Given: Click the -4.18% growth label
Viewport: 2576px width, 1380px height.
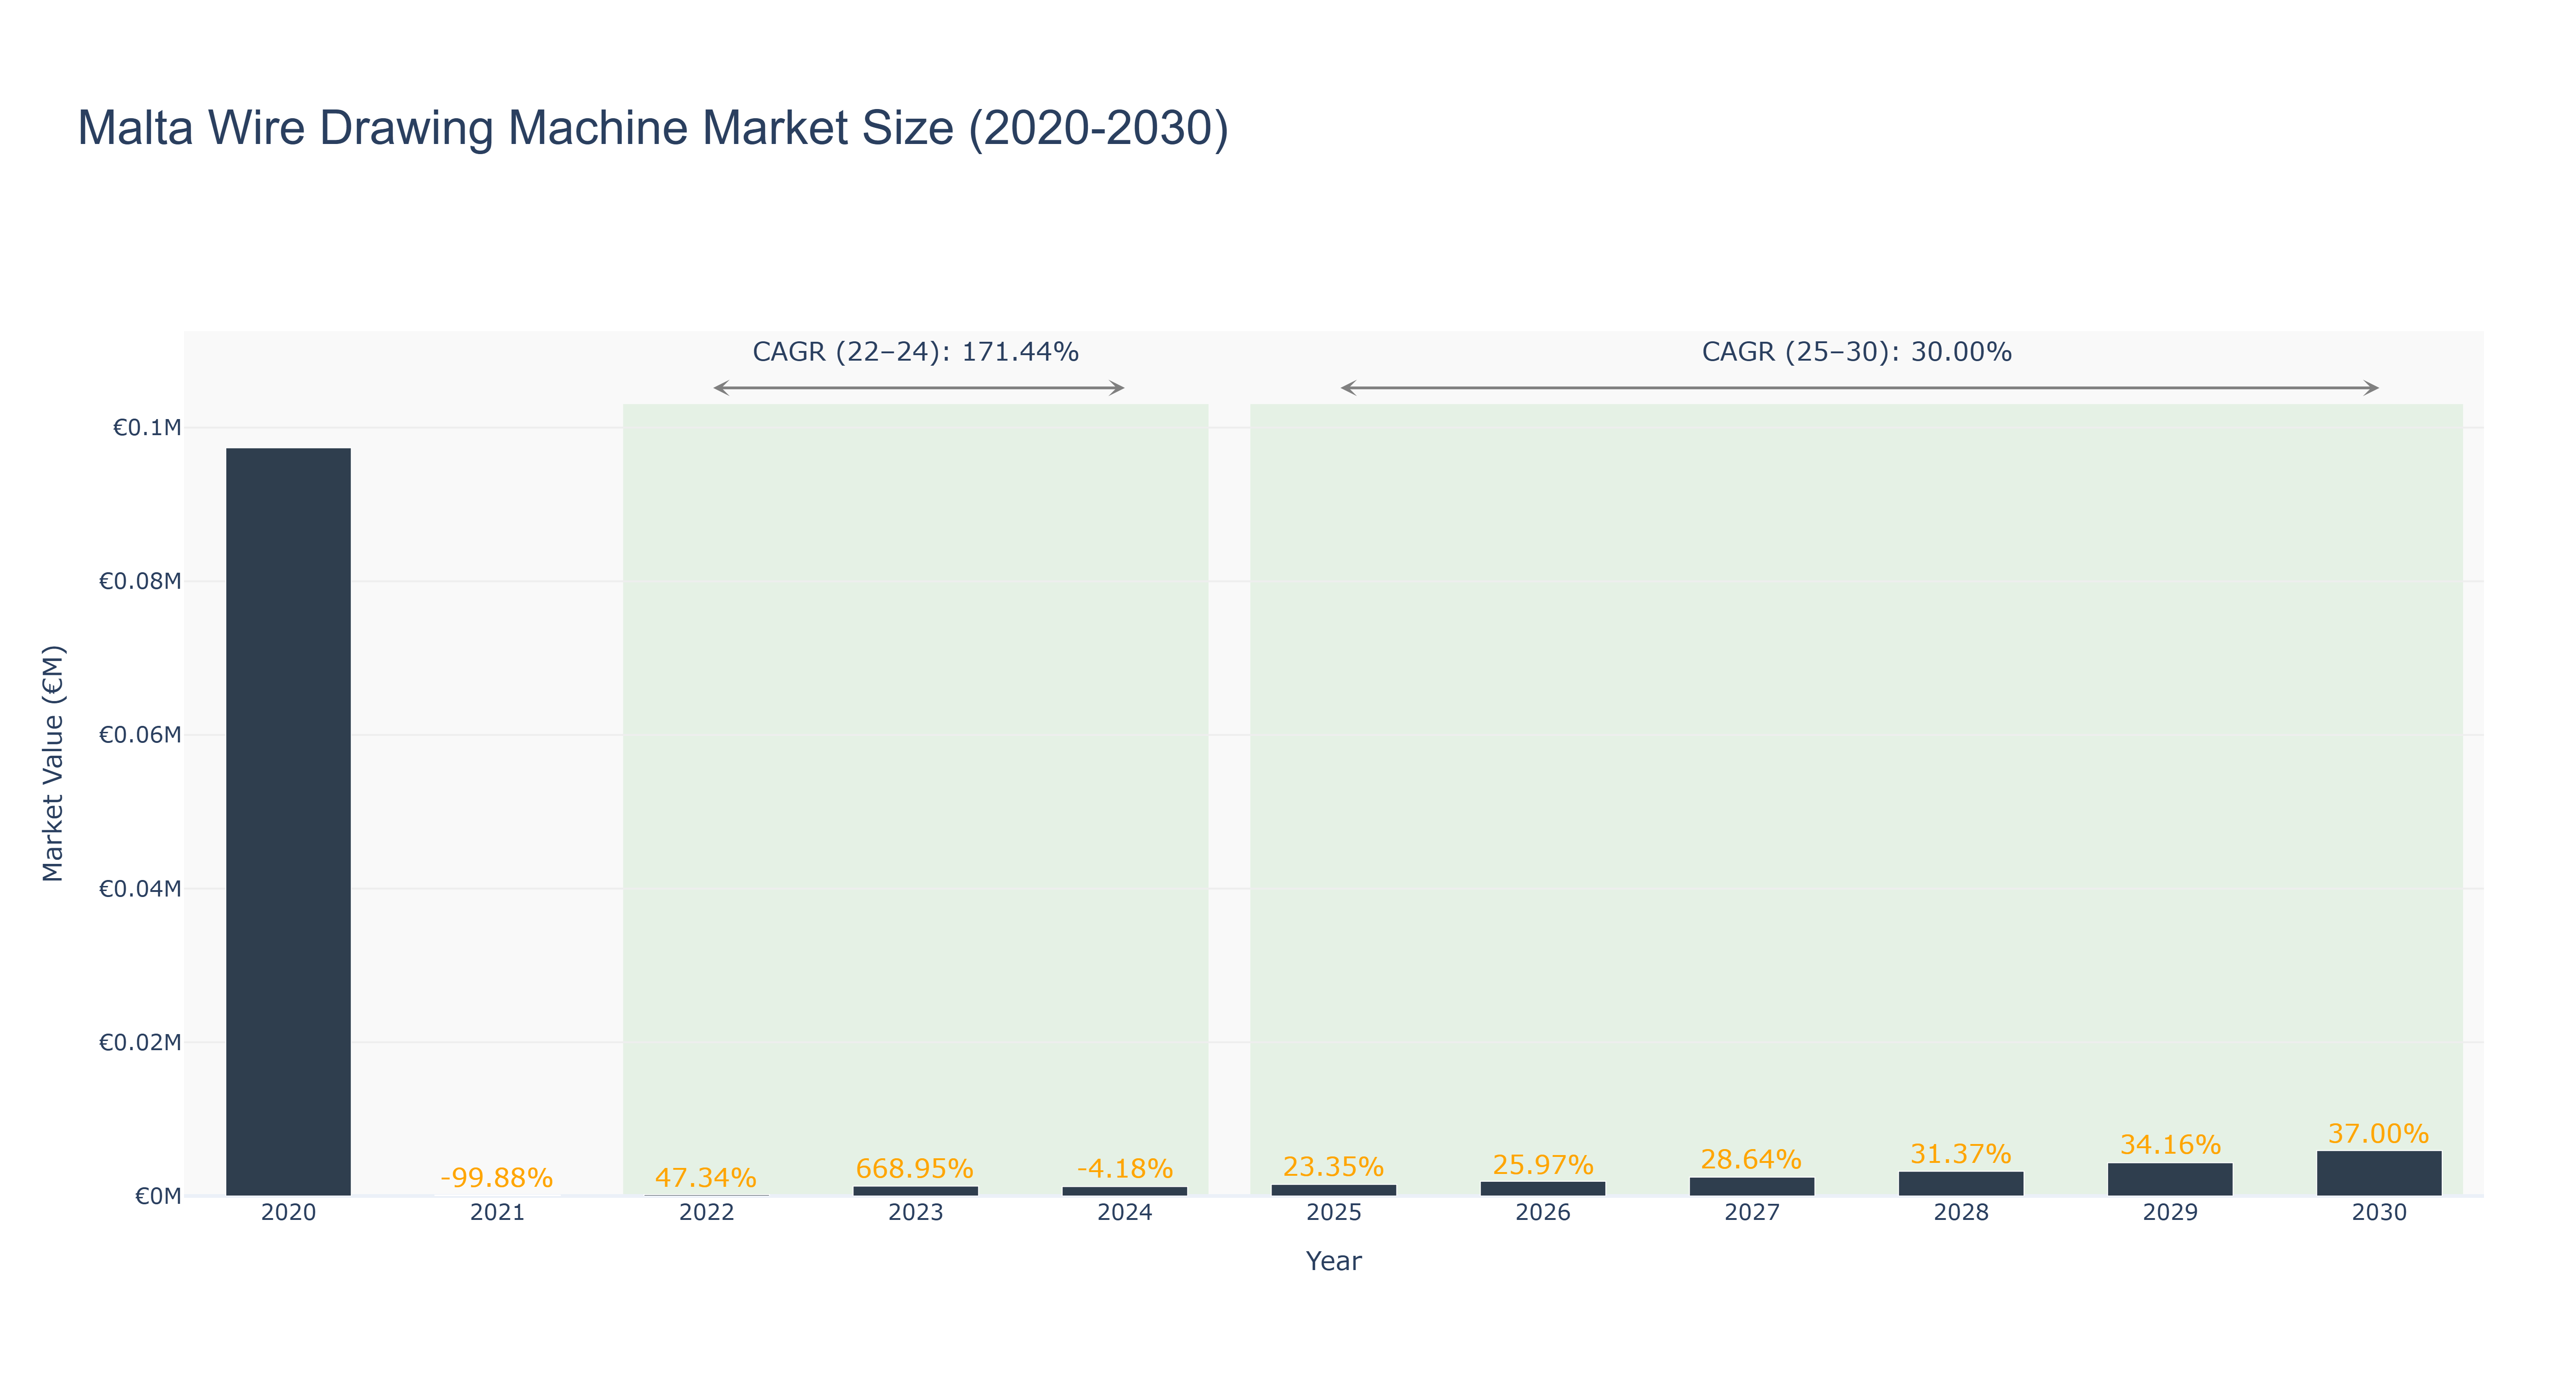Looking at the screenshot, I should pyautogui.click(x=1125, y=1169).
